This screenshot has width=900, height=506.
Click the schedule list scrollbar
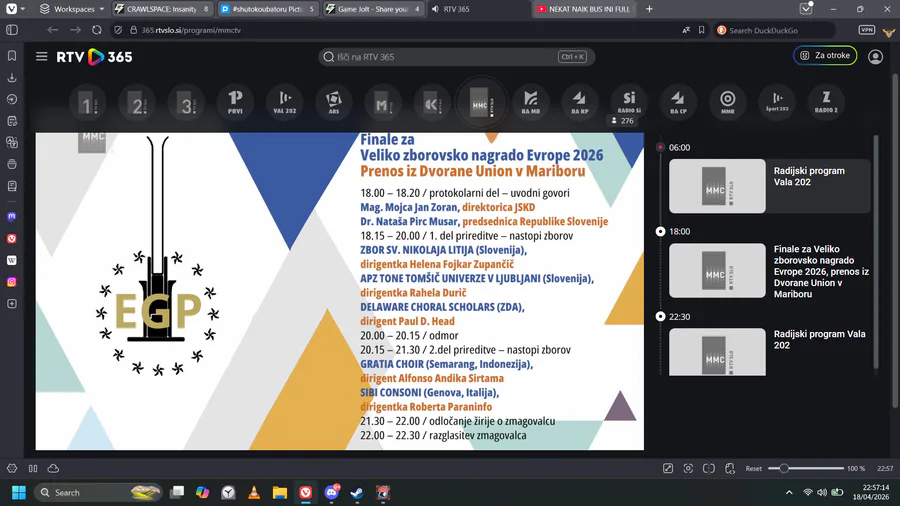[876, 252]
